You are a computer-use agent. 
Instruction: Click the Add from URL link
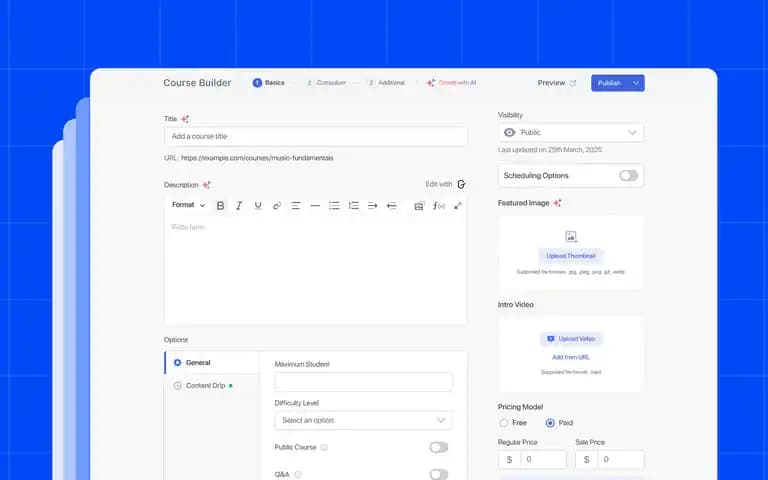tap(571, 357)
